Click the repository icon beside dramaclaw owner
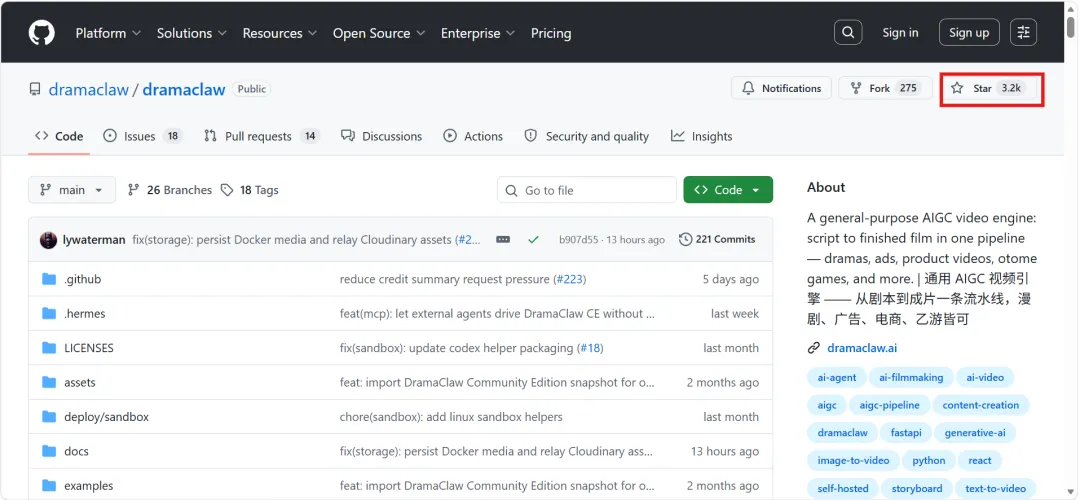The image size is (1080, 500). pyautogui.click(x=34, y=89)
